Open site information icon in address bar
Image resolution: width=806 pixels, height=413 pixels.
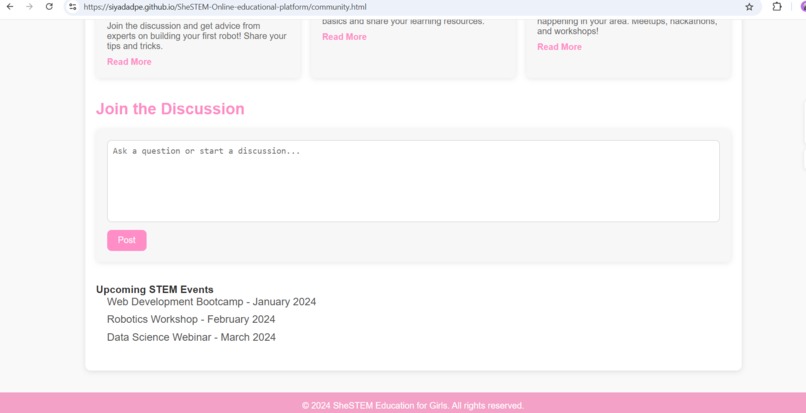point(73,7)
